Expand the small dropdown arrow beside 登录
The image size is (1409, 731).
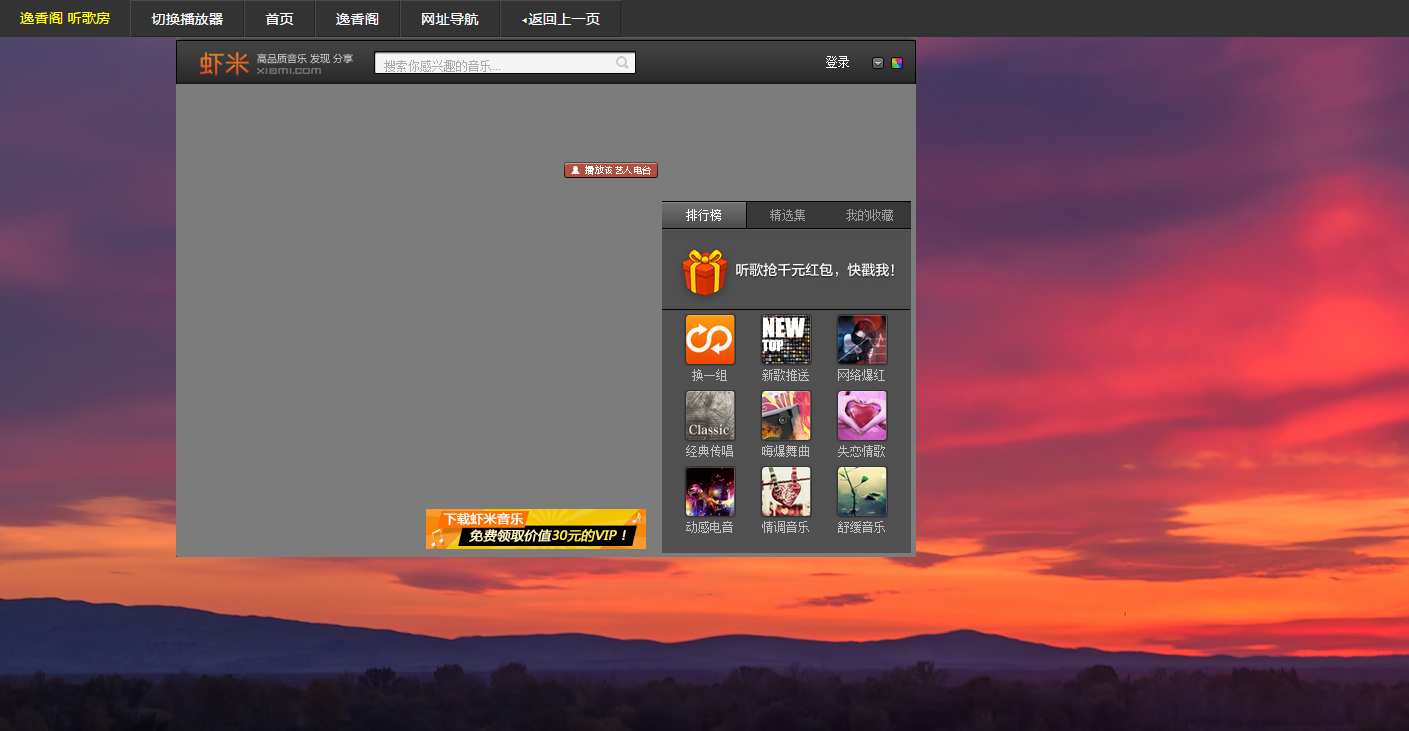click(878, 63)
